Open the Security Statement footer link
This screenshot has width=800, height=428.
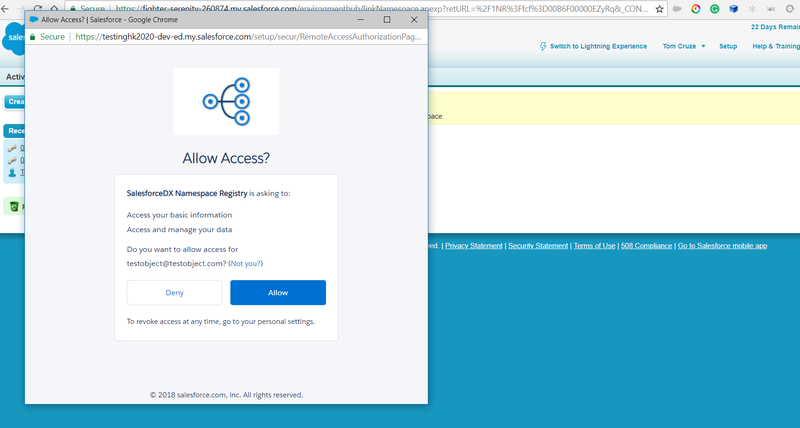[x=538, y=246]
